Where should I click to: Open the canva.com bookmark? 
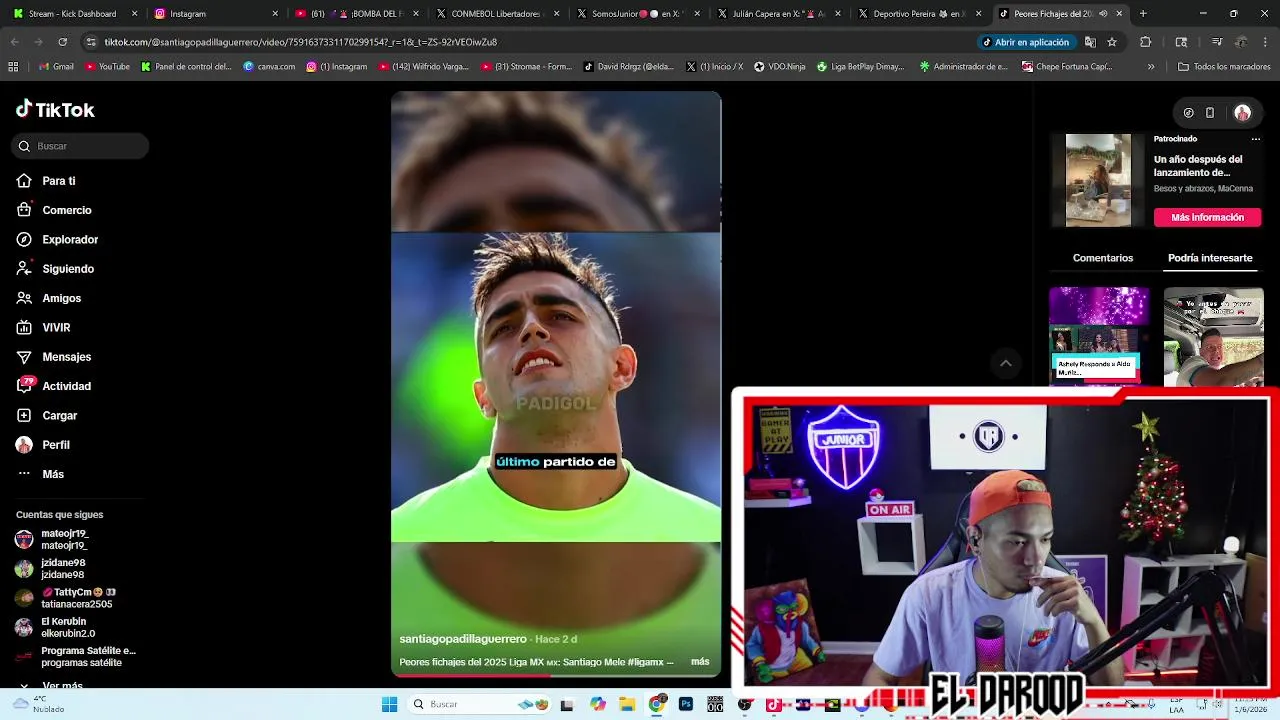(x=269, y=67)
